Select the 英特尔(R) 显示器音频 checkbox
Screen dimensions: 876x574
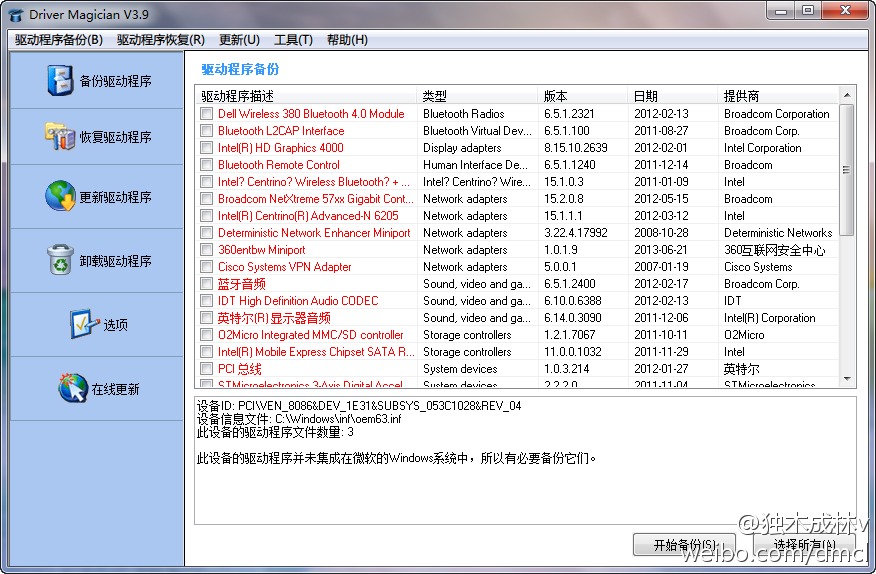tap(207, 318)
